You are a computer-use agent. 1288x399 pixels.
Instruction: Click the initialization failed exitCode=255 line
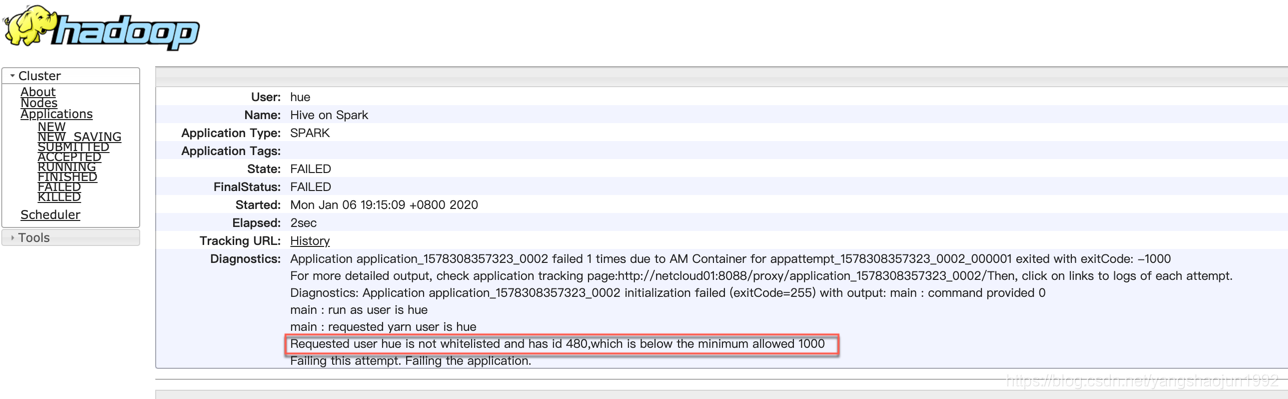(x=668, y=293)
